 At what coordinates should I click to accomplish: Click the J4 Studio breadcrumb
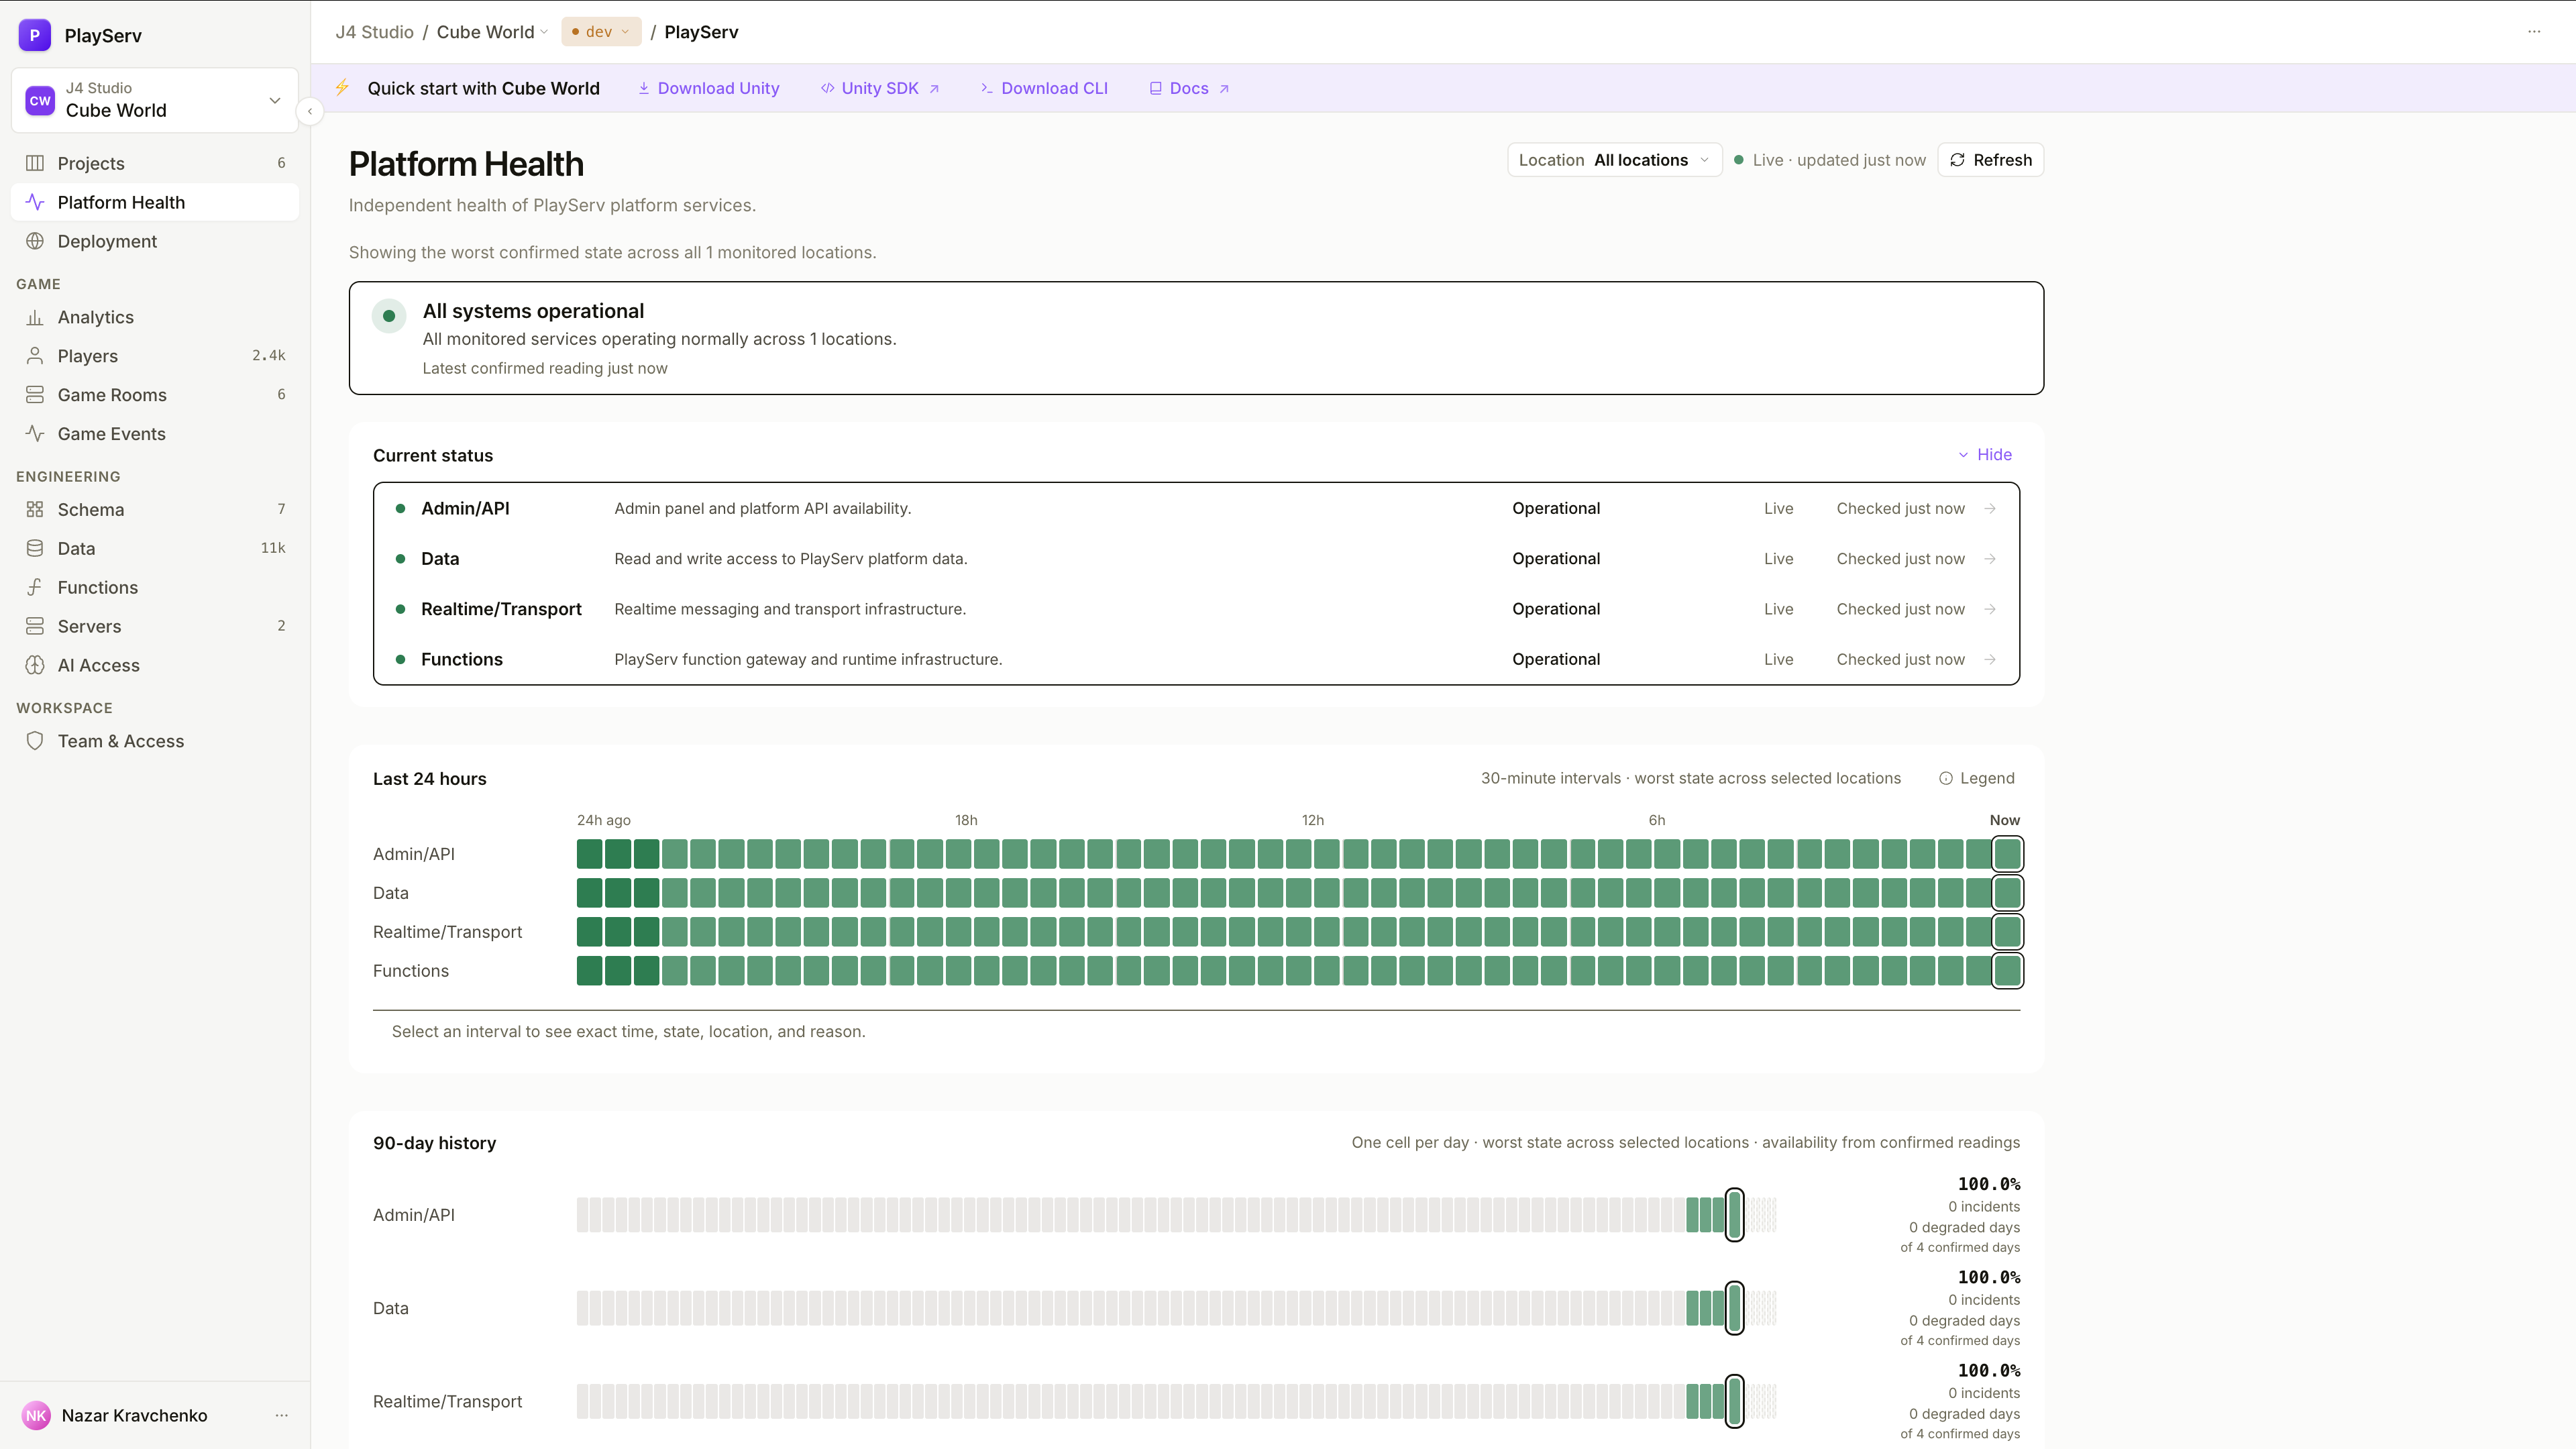pyautogui.click(x=374, y=32)
